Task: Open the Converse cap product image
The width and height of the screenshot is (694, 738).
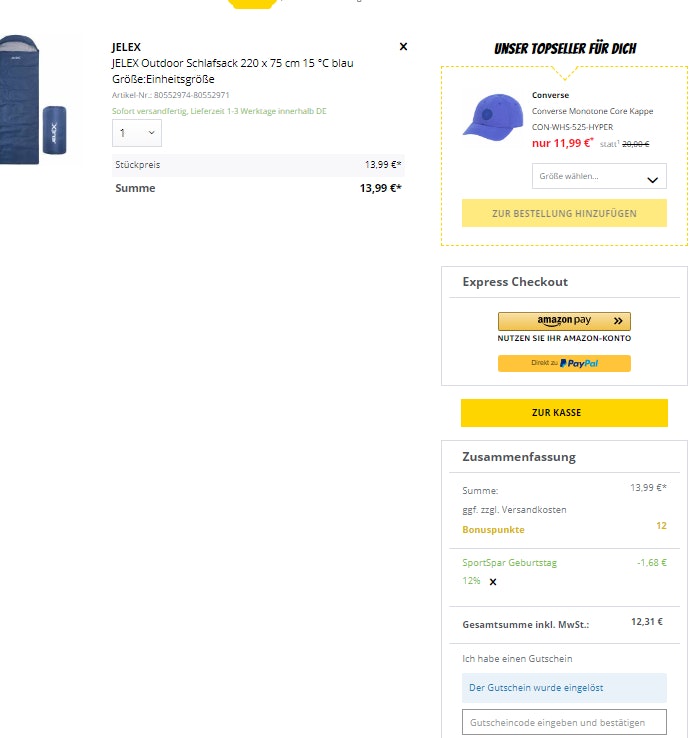Action: [x=493, y=116]
